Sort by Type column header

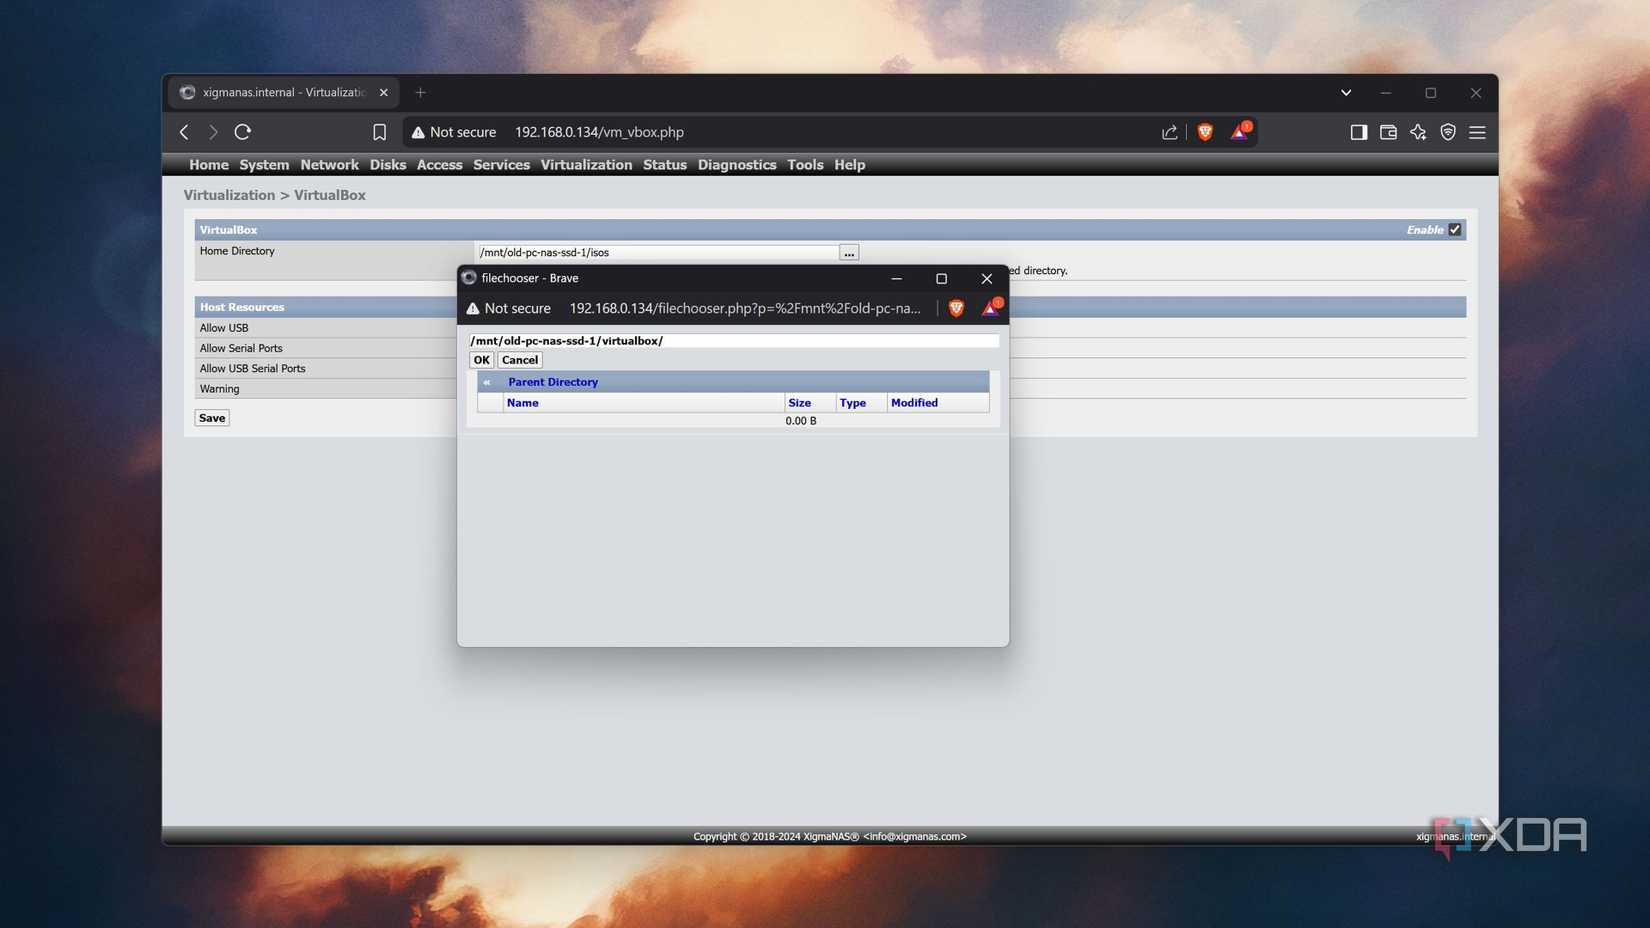853,403
